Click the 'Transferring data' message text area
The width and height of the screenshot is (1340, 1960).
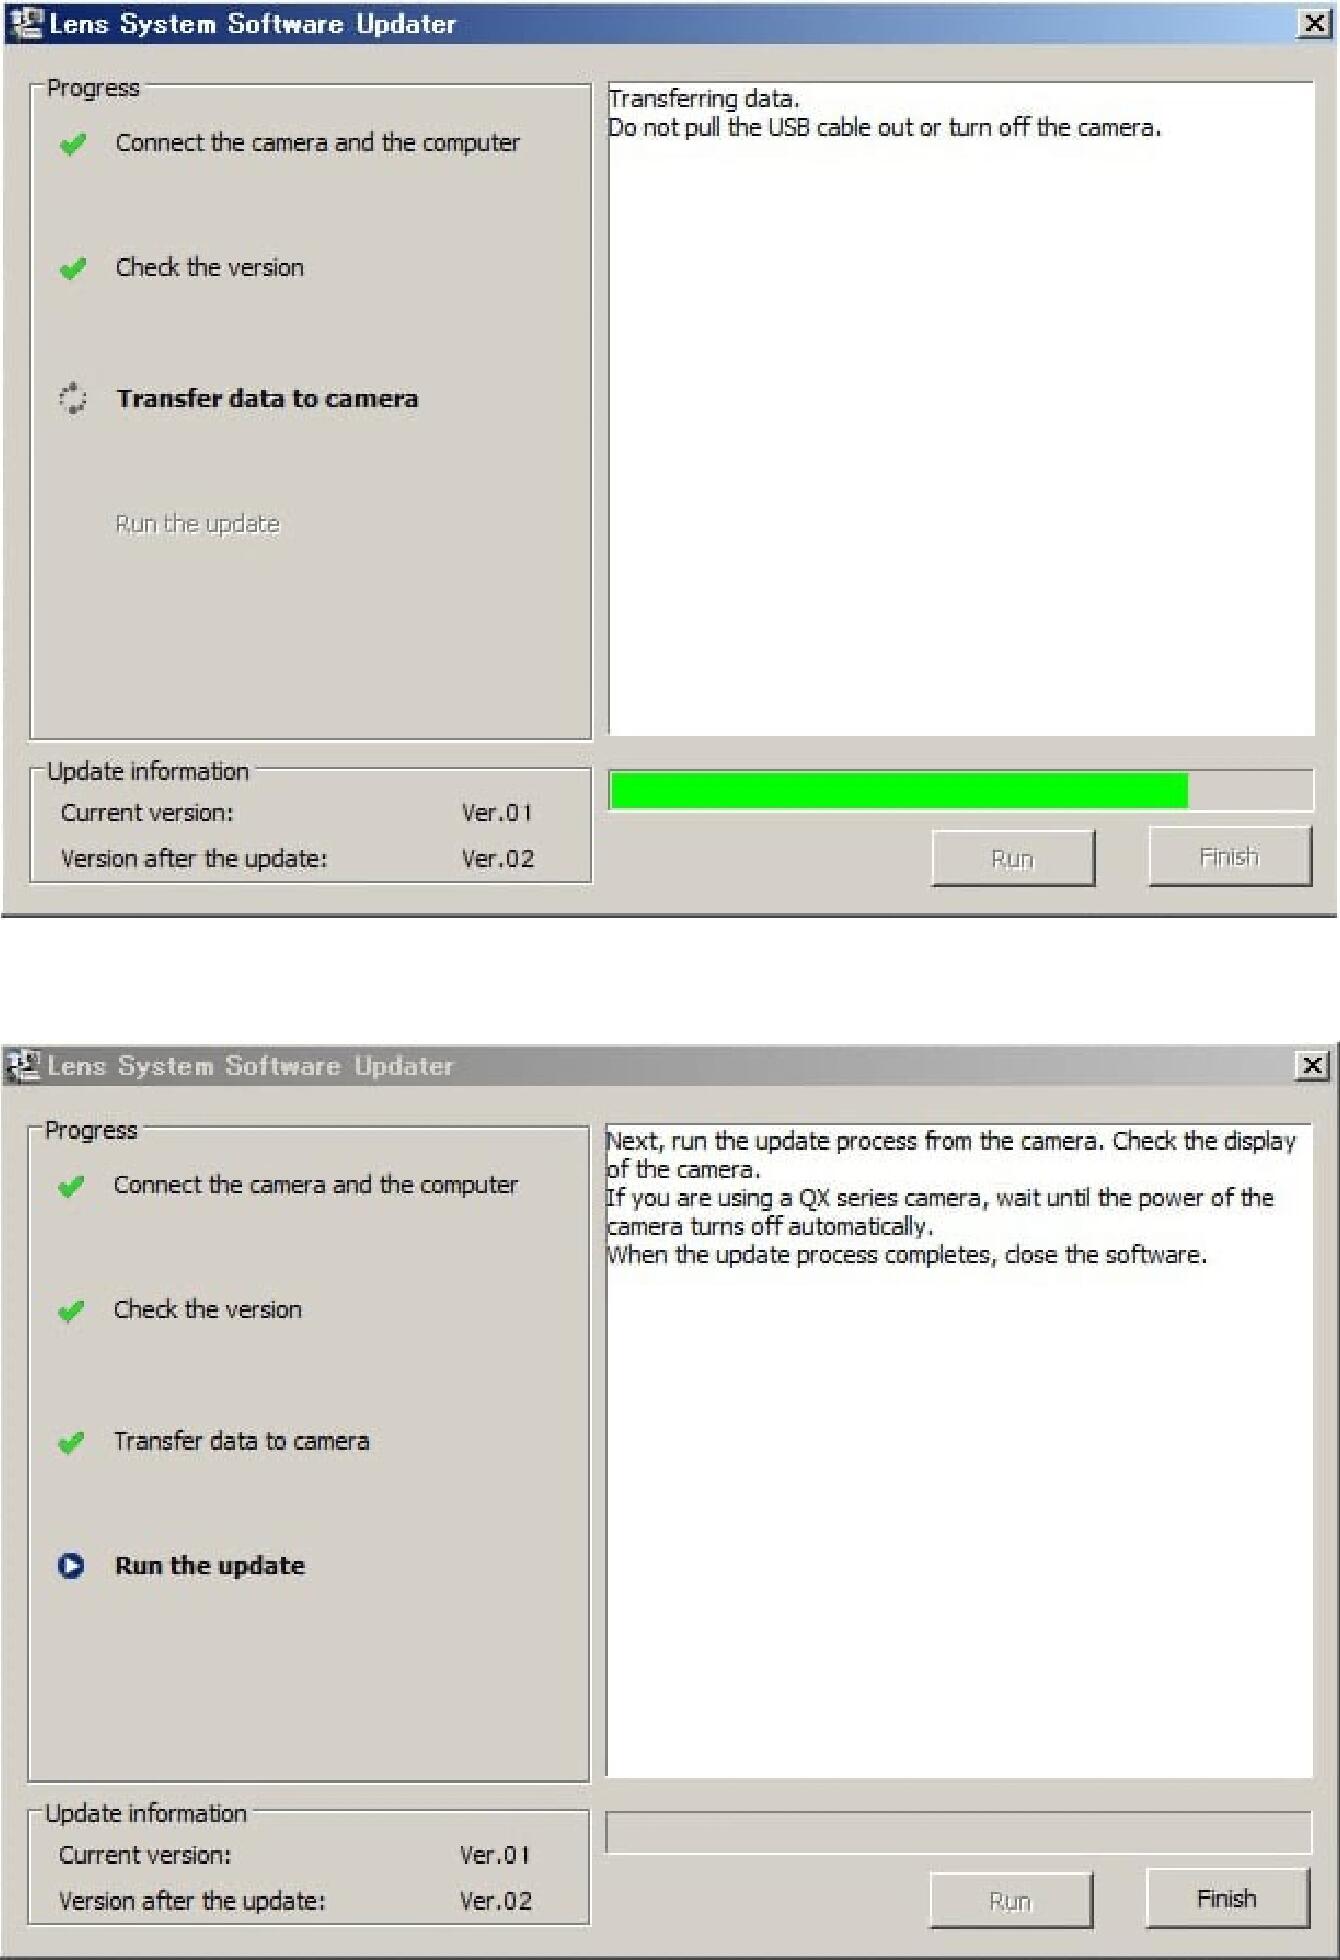tap(961, 409)
